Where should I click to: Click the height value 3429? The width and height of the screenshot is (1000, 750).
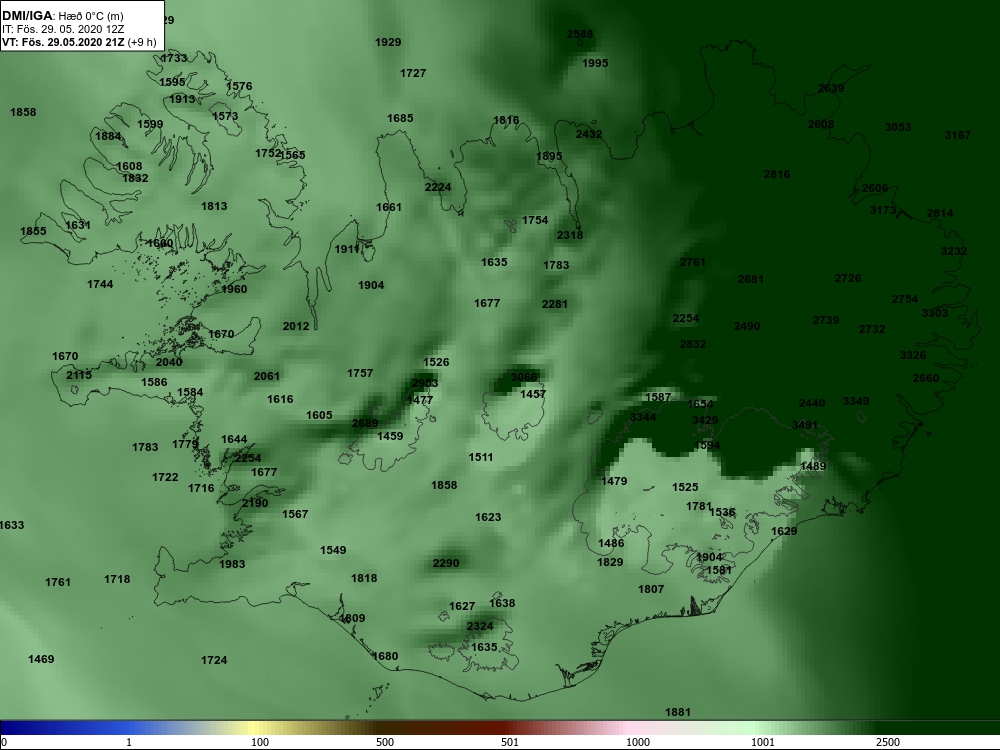coord(705,420)
